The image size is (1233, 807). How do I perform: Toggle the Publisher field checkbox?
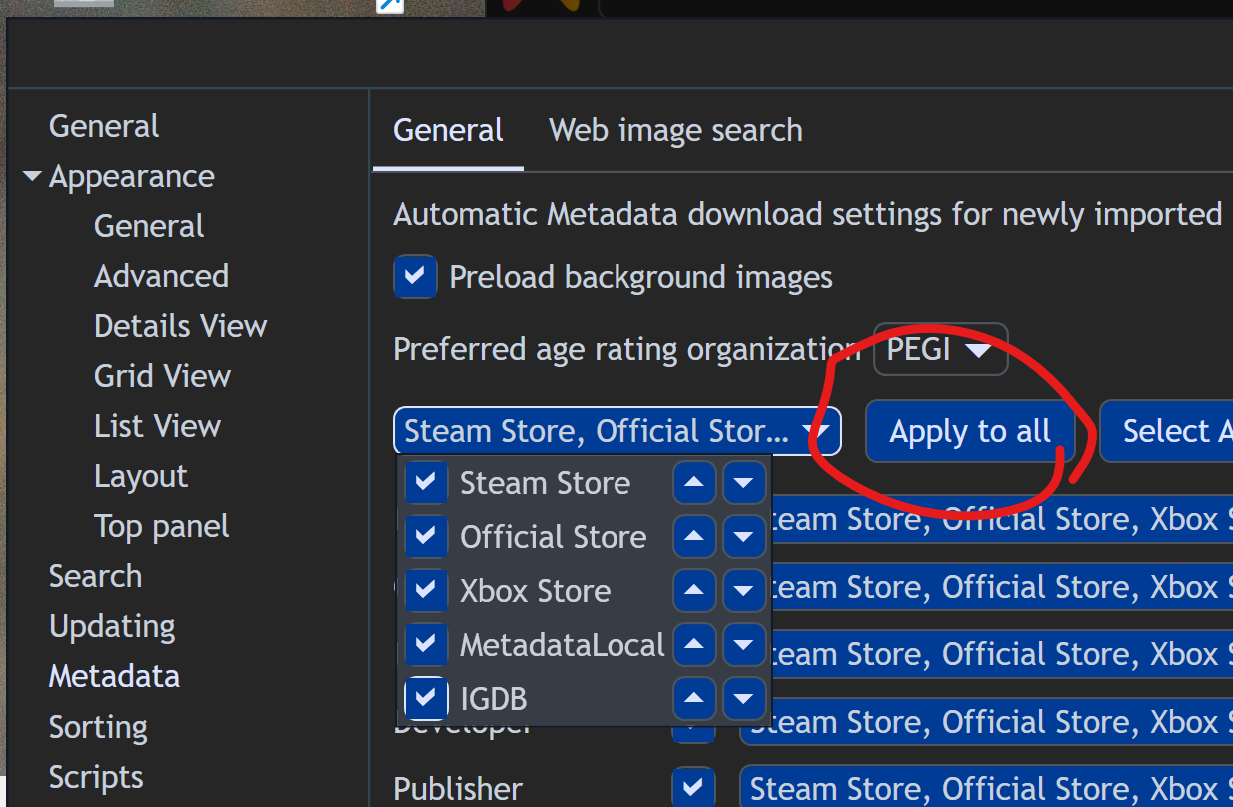pos(693,788)
